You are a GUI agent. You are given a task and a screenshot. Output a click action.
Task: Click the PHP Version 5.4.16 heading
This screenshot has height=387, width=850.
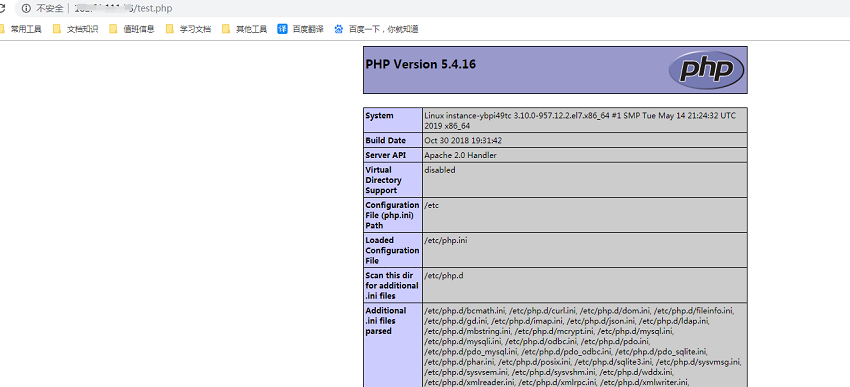[x=421, y=64]
